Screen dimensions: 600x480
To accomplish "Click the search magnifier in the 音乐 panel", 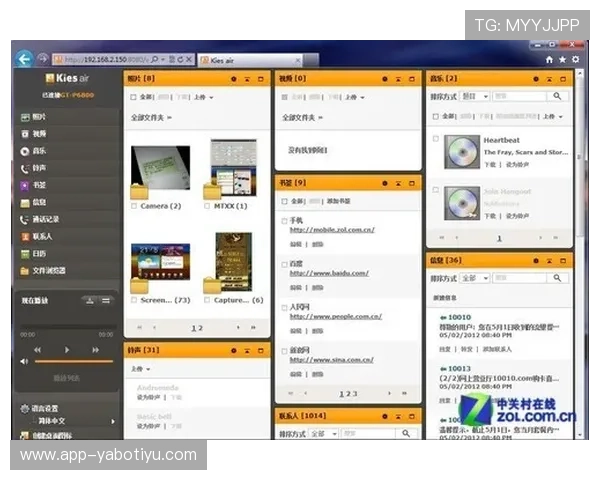I will (x=559, y=97).
